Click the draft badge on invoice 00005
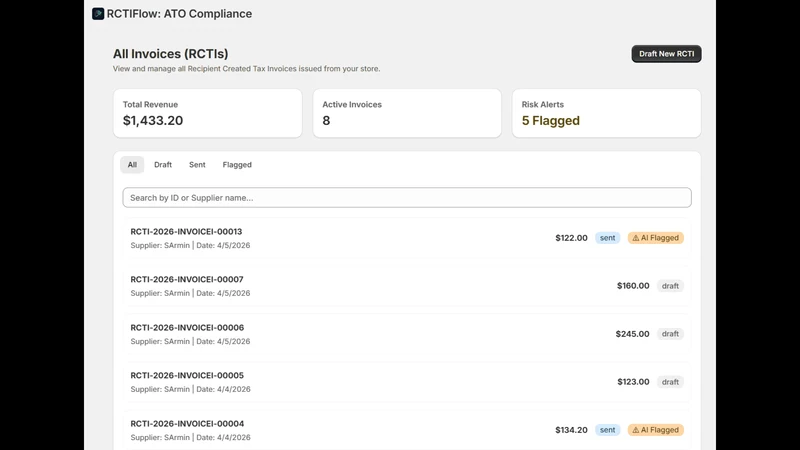800x450 pixels. [x=670, y=382]
